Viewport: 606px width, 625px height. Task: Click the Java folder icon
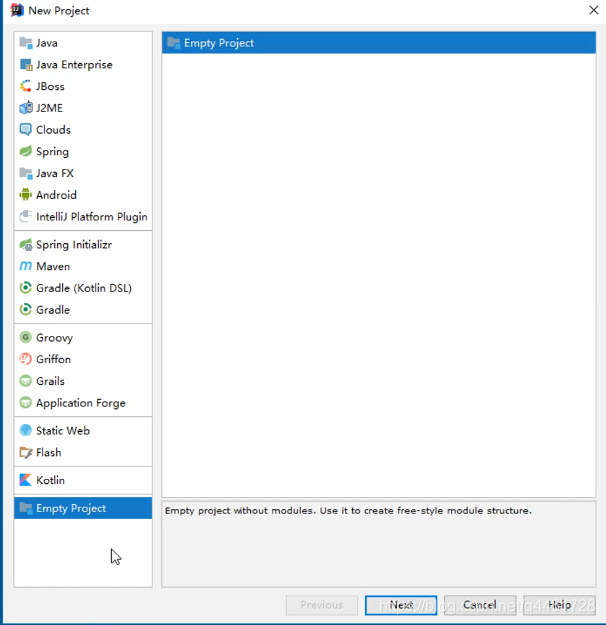coord(26,43)
